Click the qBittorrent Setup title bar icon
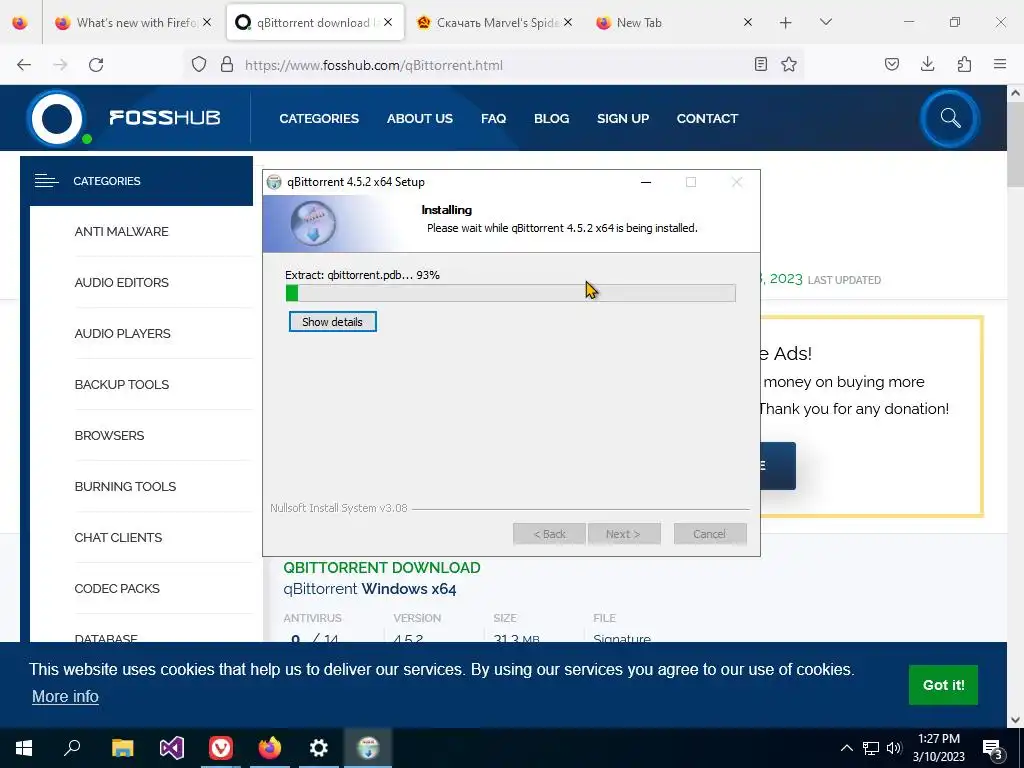This screenshot has width=1024, height=768. tap(274, 182)
